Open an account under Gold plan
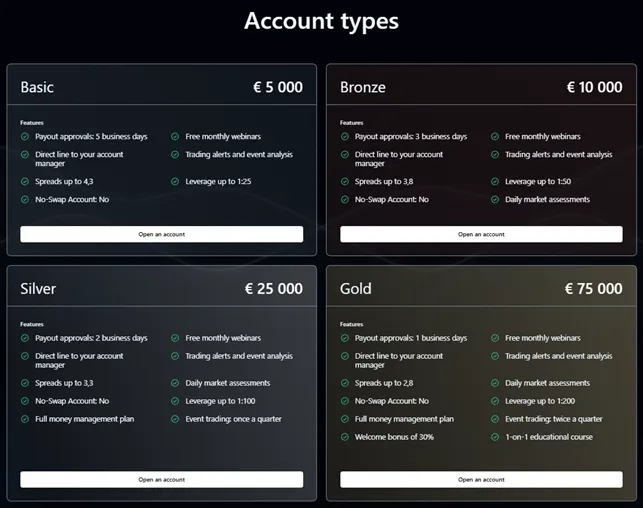Viewport: 643px width, 508px height. point(481,479)
